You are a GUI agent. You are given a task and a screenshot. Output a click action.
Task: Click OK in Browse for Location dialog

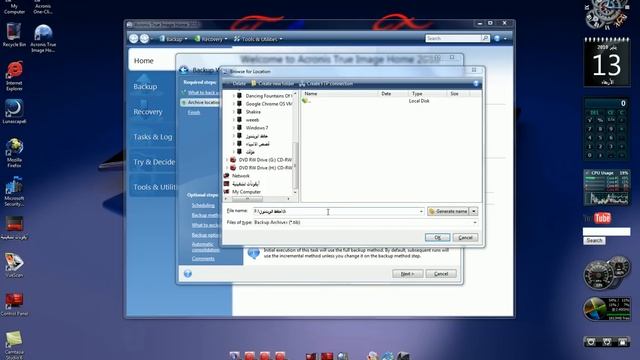(x=437, y=237)
